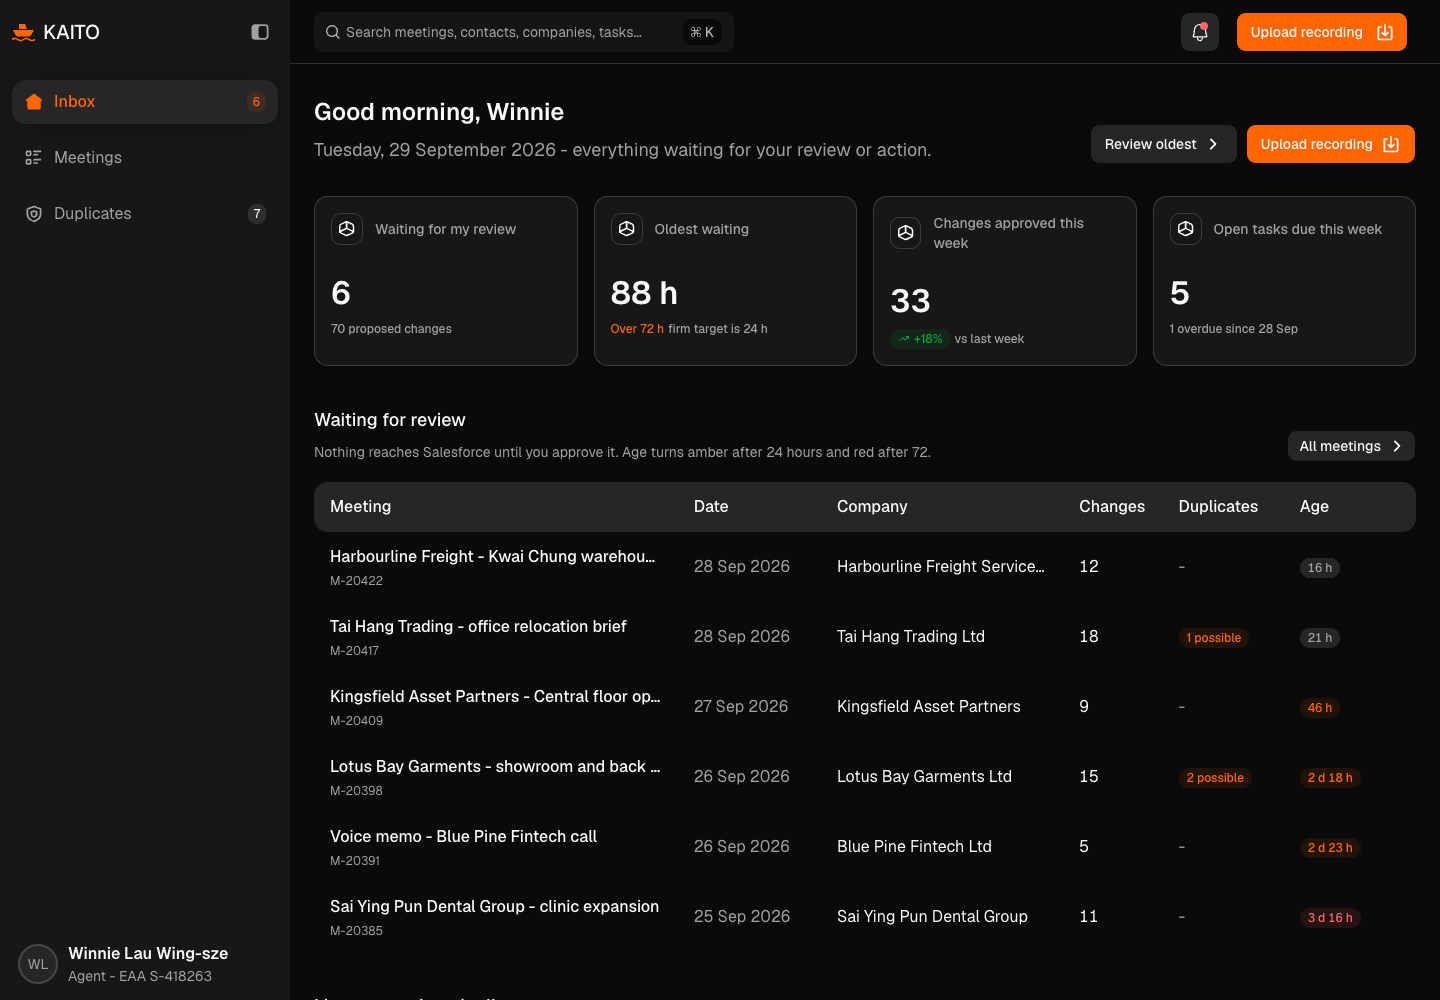This screenshot has width=1440, height=1000.
Task: Click the WL user avatar
Action: point(38,964)
